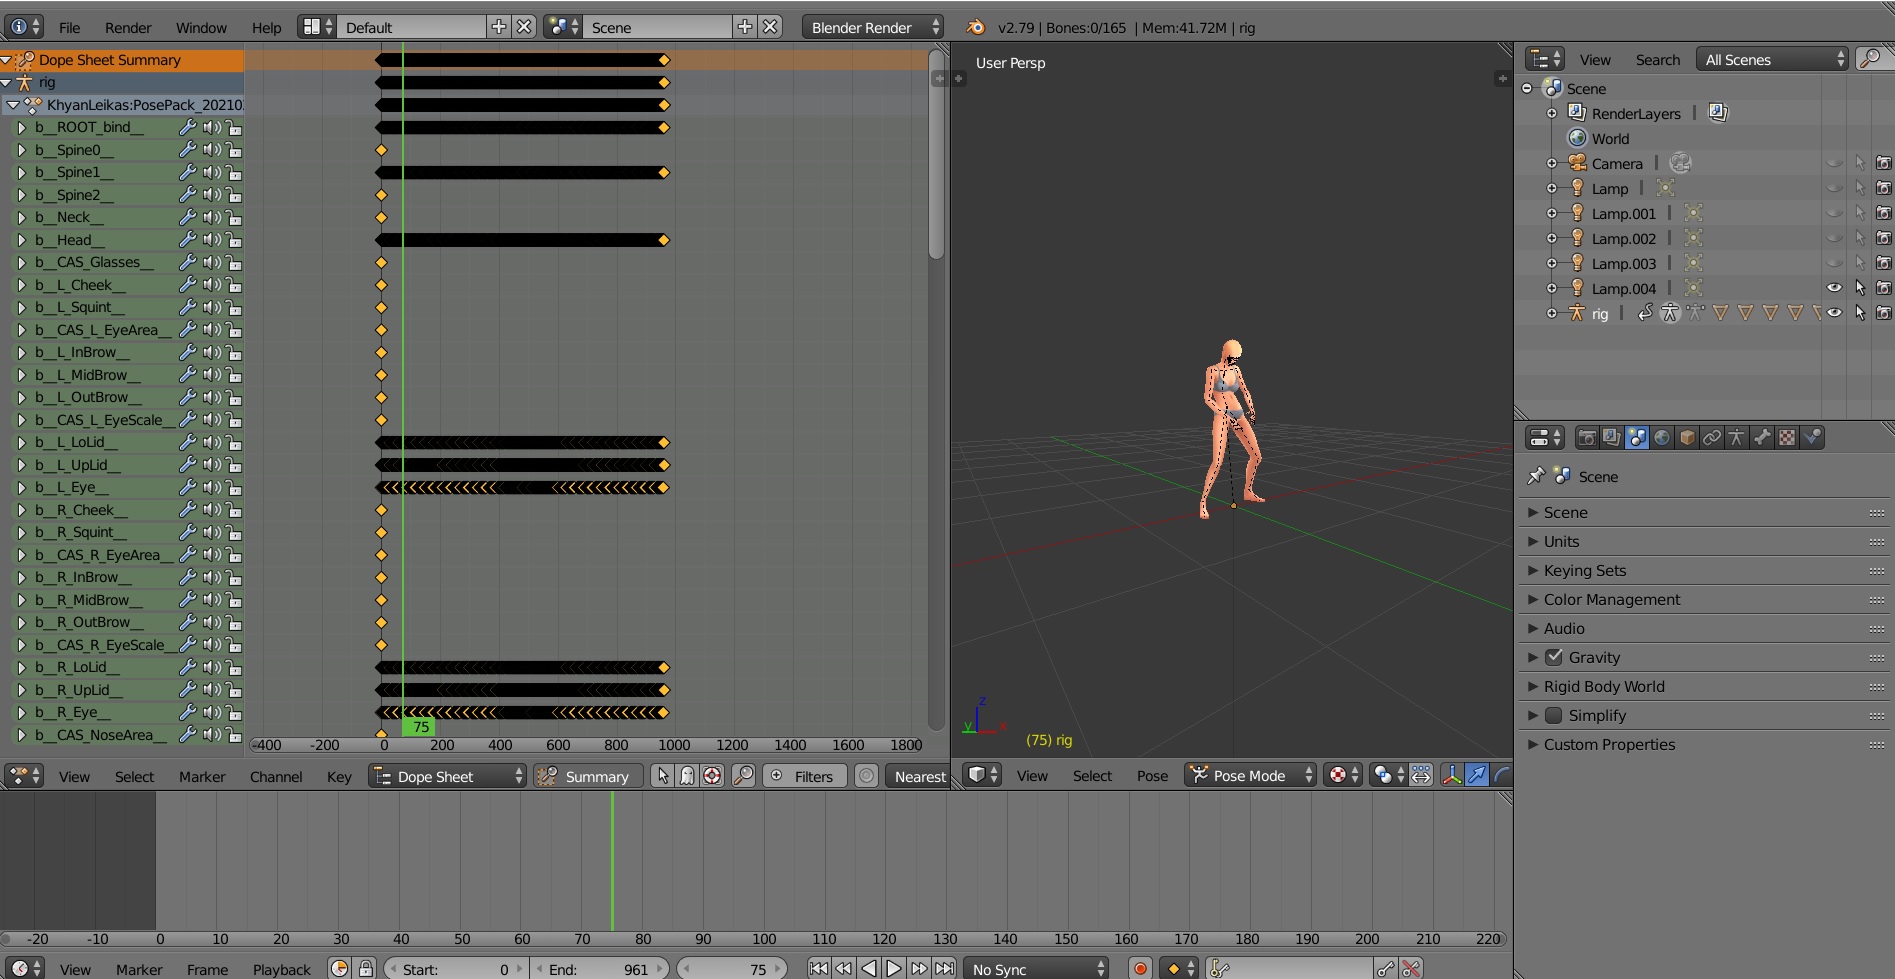Screen dimensions: 1895x979
Task: Toggle the timeline frame range lock icon
Action: (x=366, y=968)
